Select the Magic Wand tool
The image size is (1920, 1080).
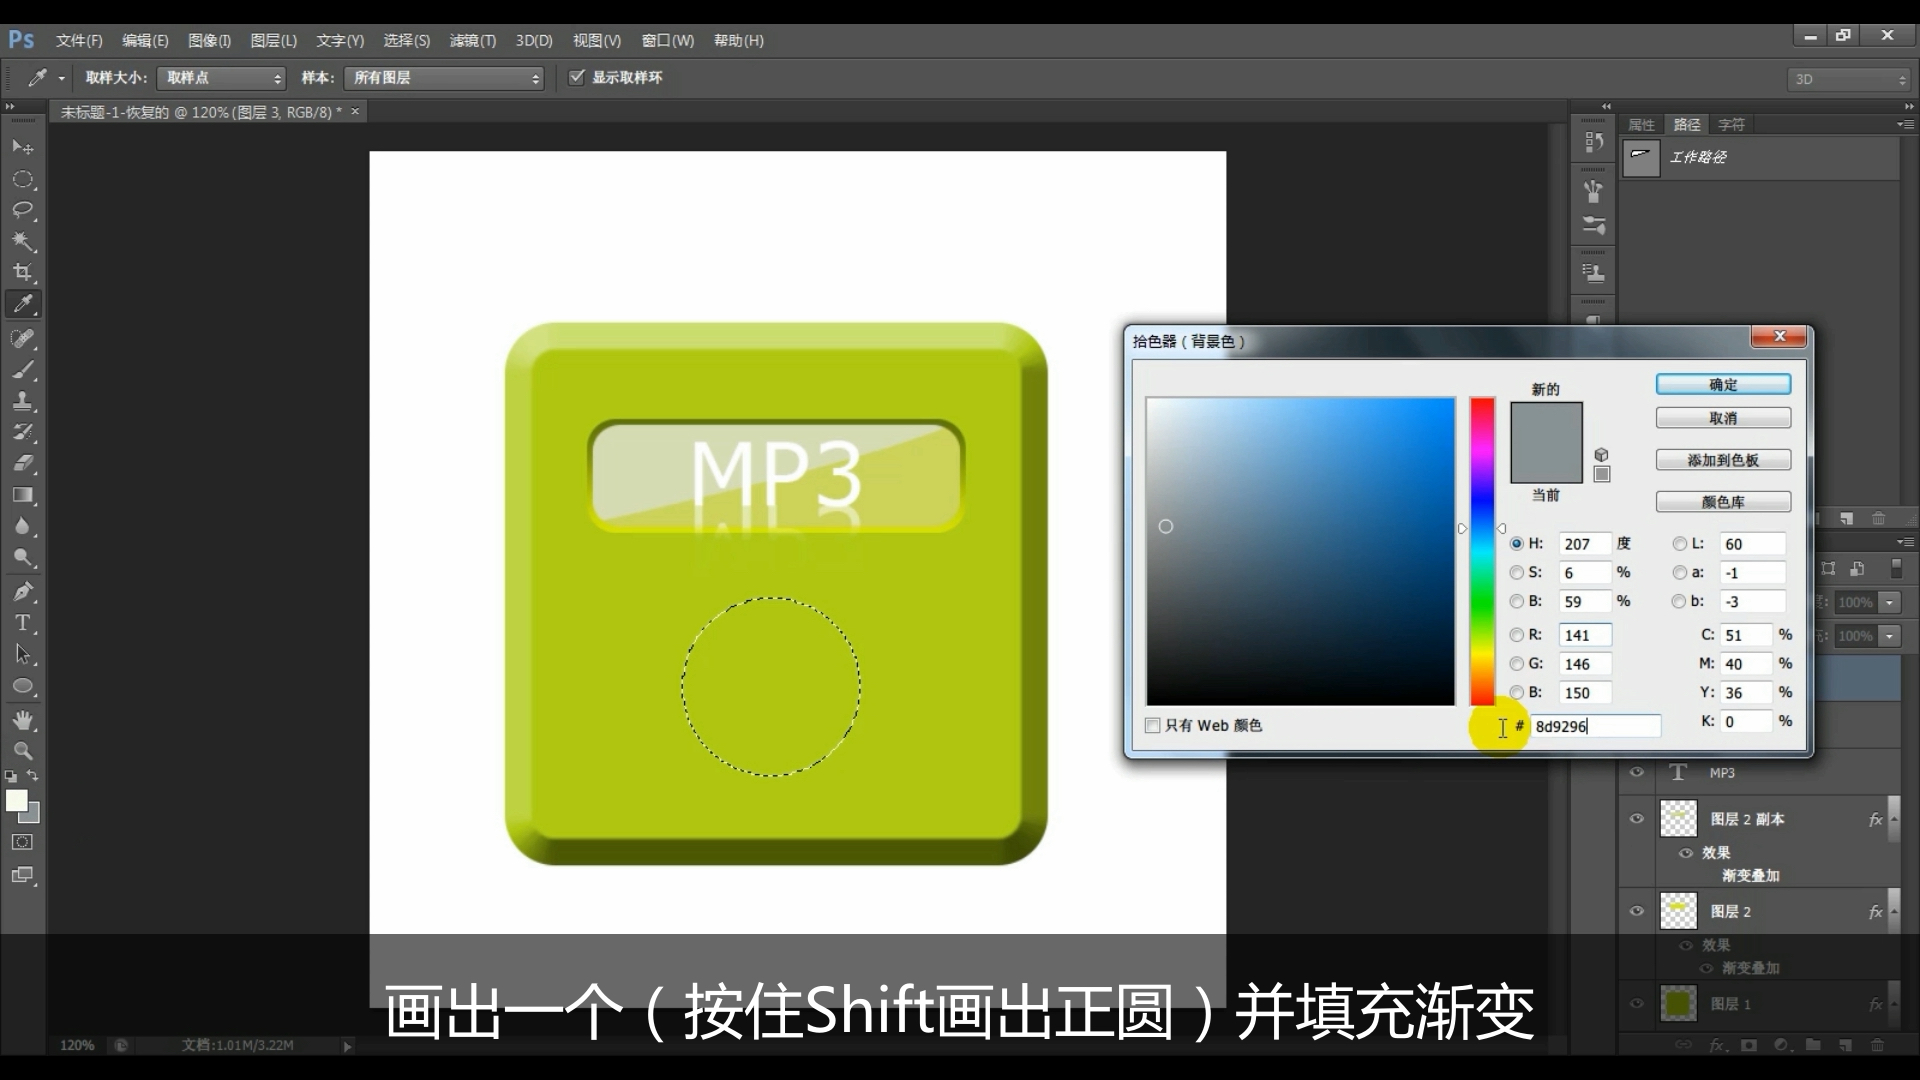point(22,241)
